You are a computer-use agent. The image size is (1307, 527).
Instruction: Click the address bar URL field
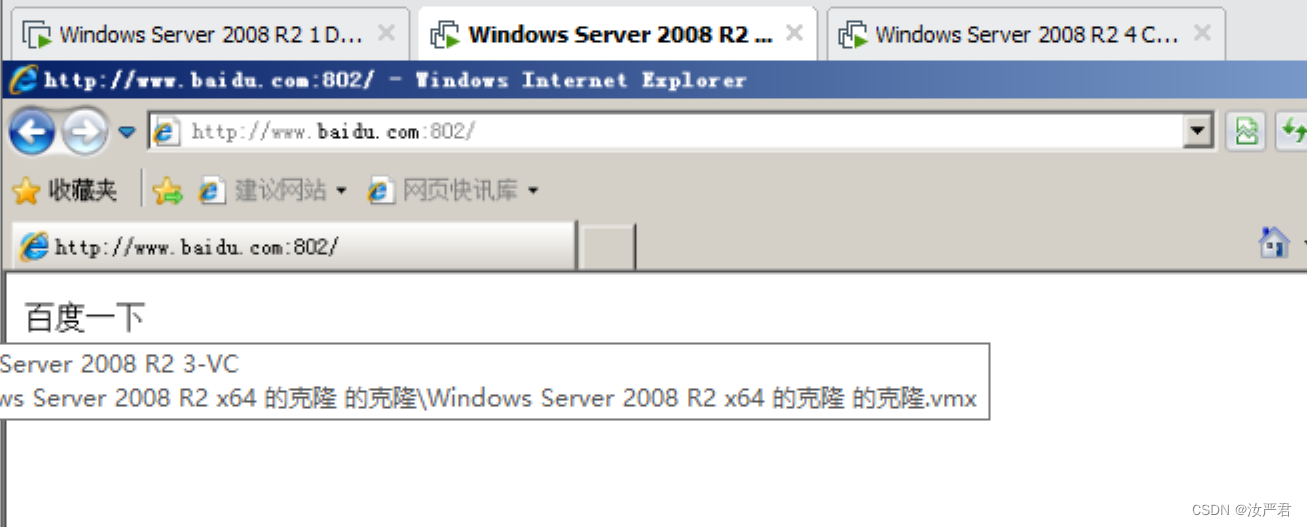pyautogui.click(x=666, y=131)
